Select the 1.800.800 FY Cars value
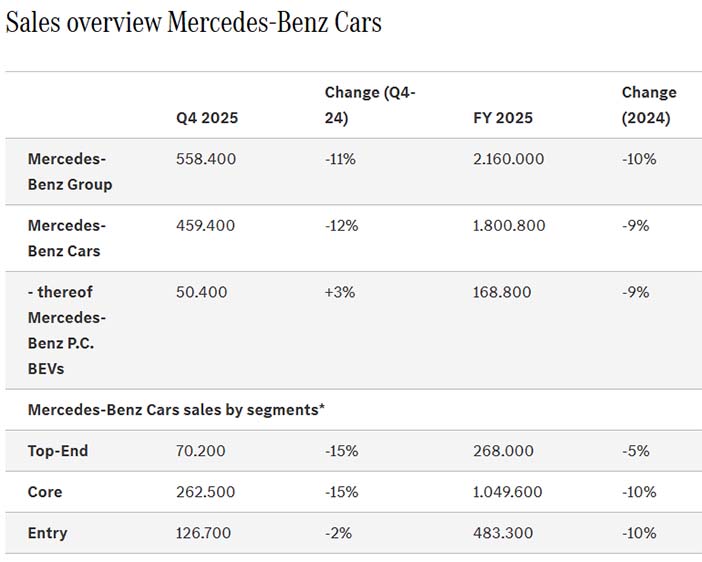Viewport: 702px width, 562px height. click(509, 226)
